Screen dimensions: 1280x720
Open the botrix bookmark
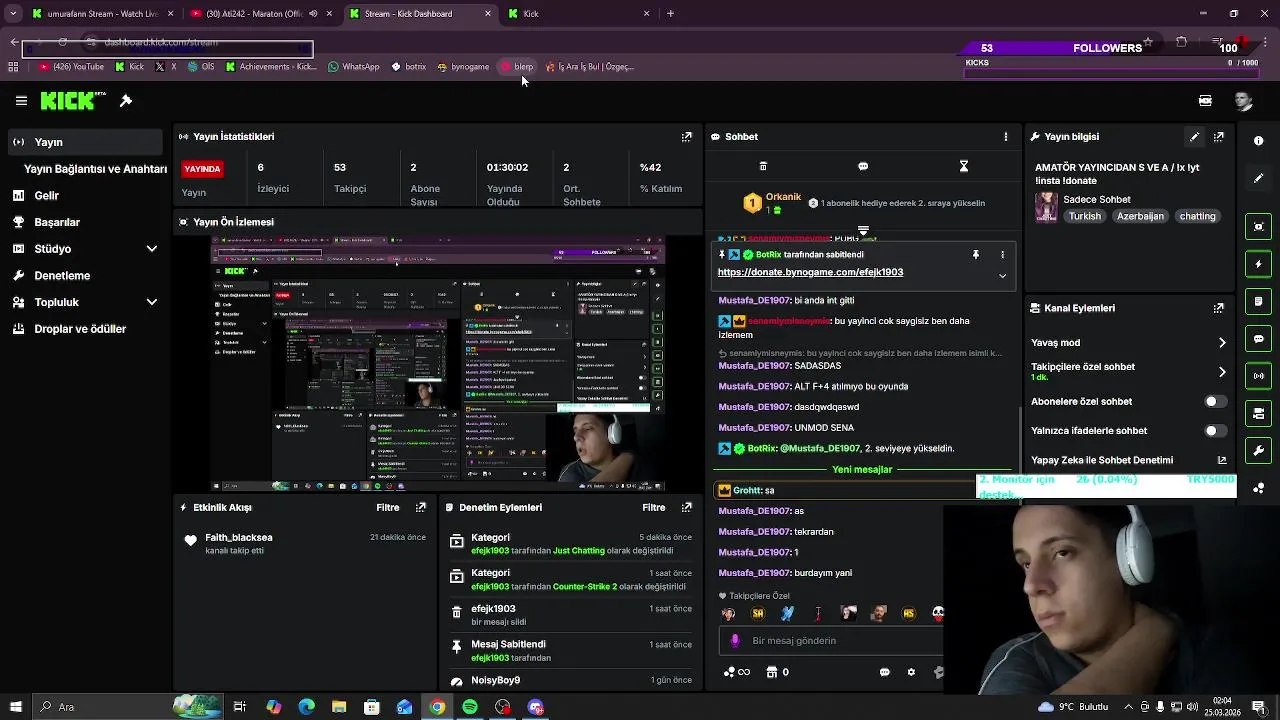(409, 67)
